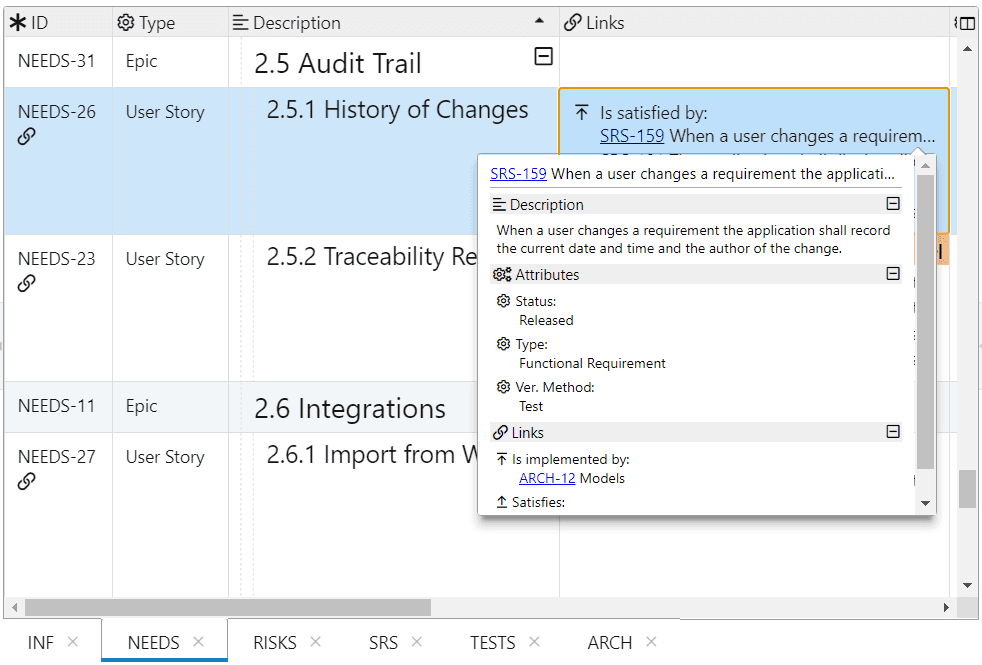The width and height of the screenshot is (982, 665).
Task: Switch to the SRS tab
Action: pyautogui.click(x=383, y=643)
